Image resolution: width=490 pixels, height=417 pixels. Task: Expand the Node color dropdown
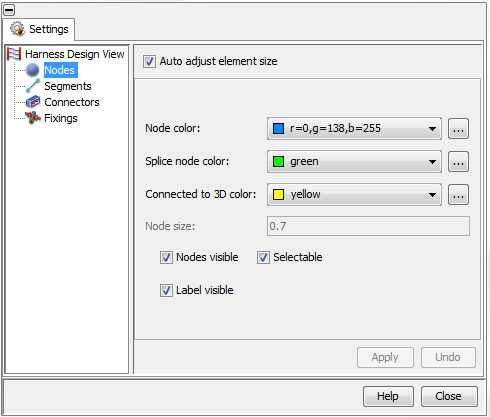(x=354, y=128)
